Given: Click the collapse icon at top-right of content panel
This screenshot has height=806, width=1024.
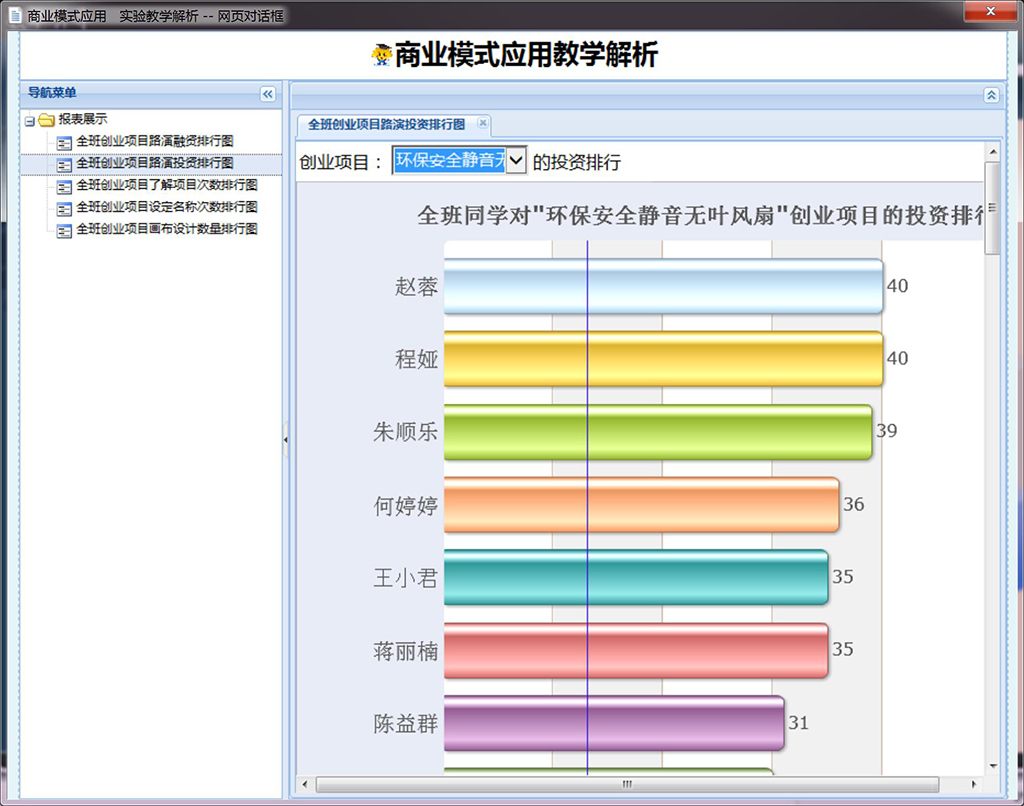Looking at the screenshot, I should click(x=991, y=95).
